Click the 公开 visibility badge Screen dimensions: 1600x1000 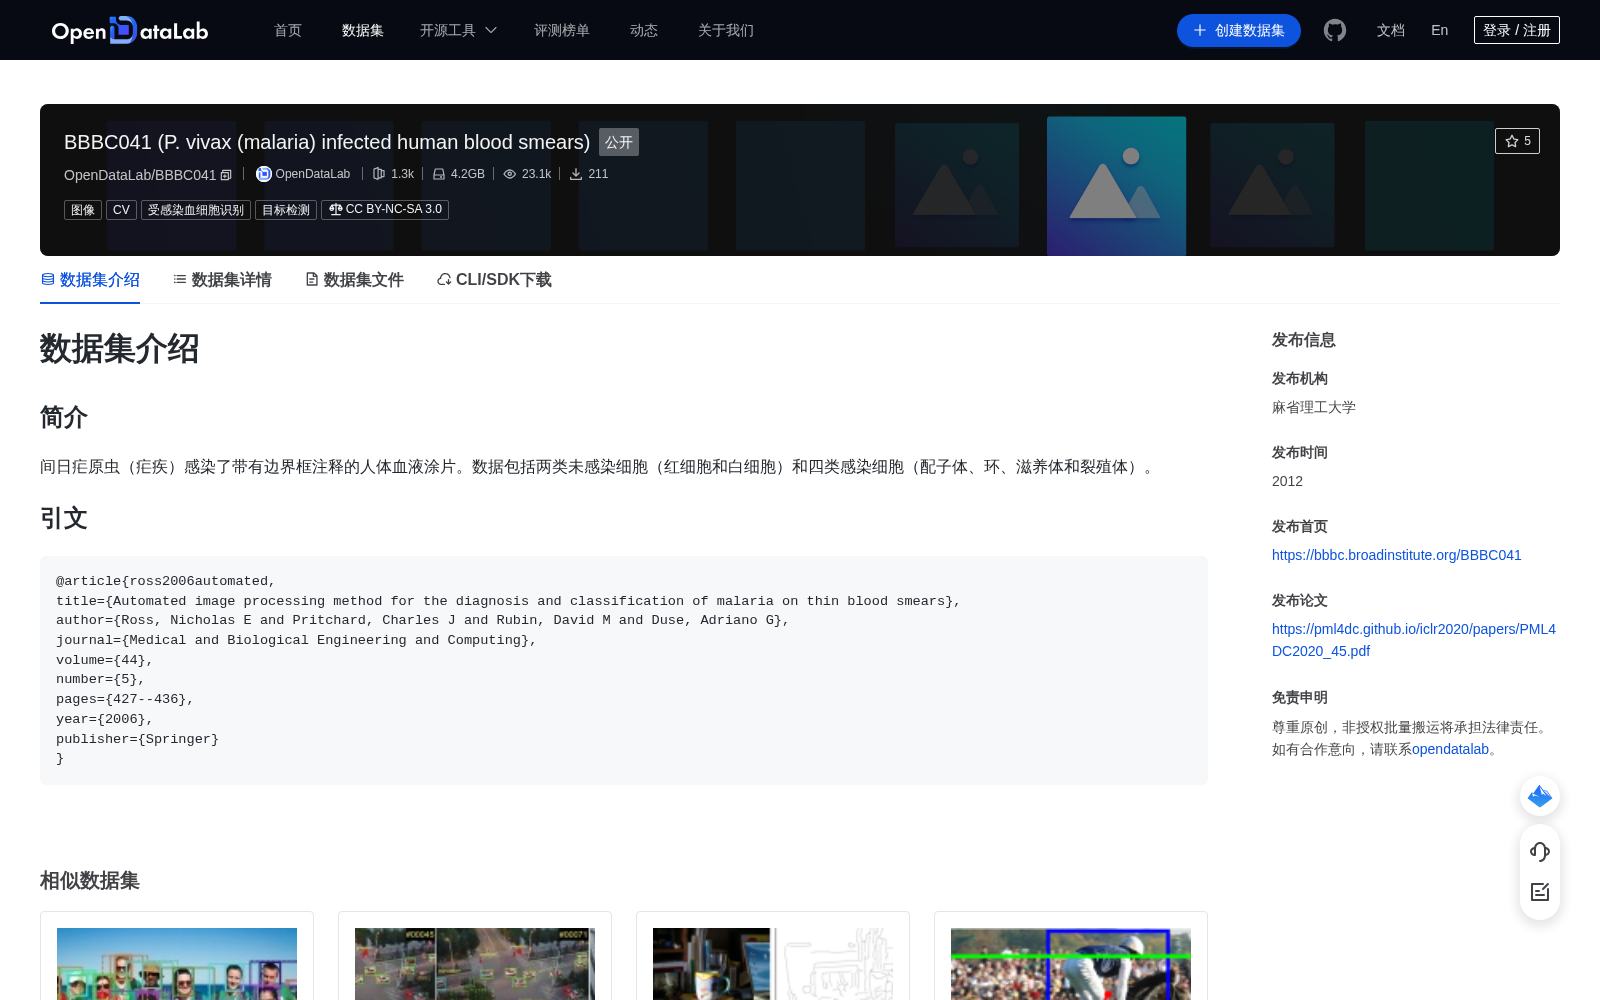(x=619, y=142)
